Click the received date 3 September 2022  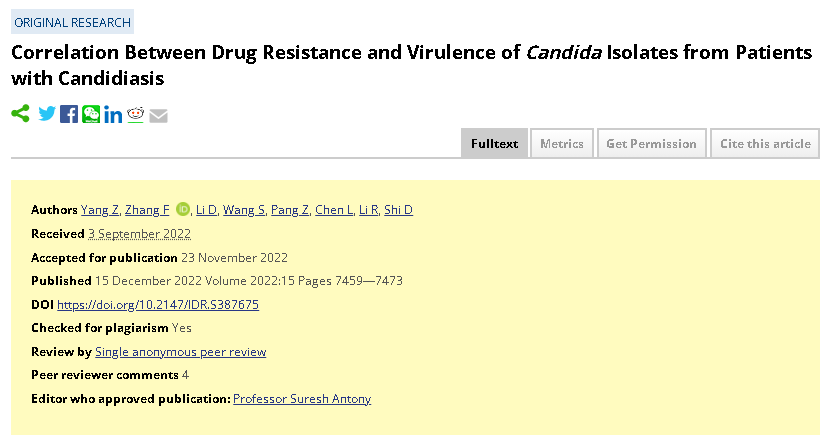tap(139, 234)
